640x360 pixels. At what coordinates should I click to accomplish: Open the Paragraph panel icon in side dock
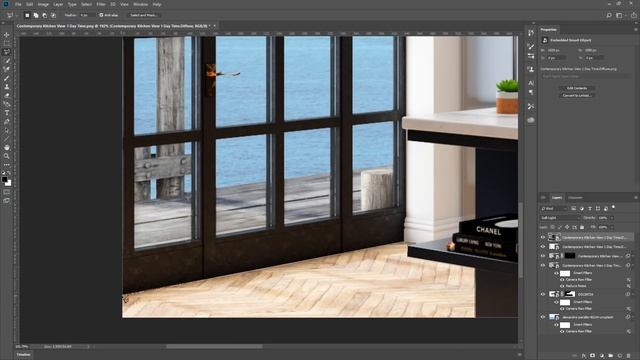(x=531, y=92)
